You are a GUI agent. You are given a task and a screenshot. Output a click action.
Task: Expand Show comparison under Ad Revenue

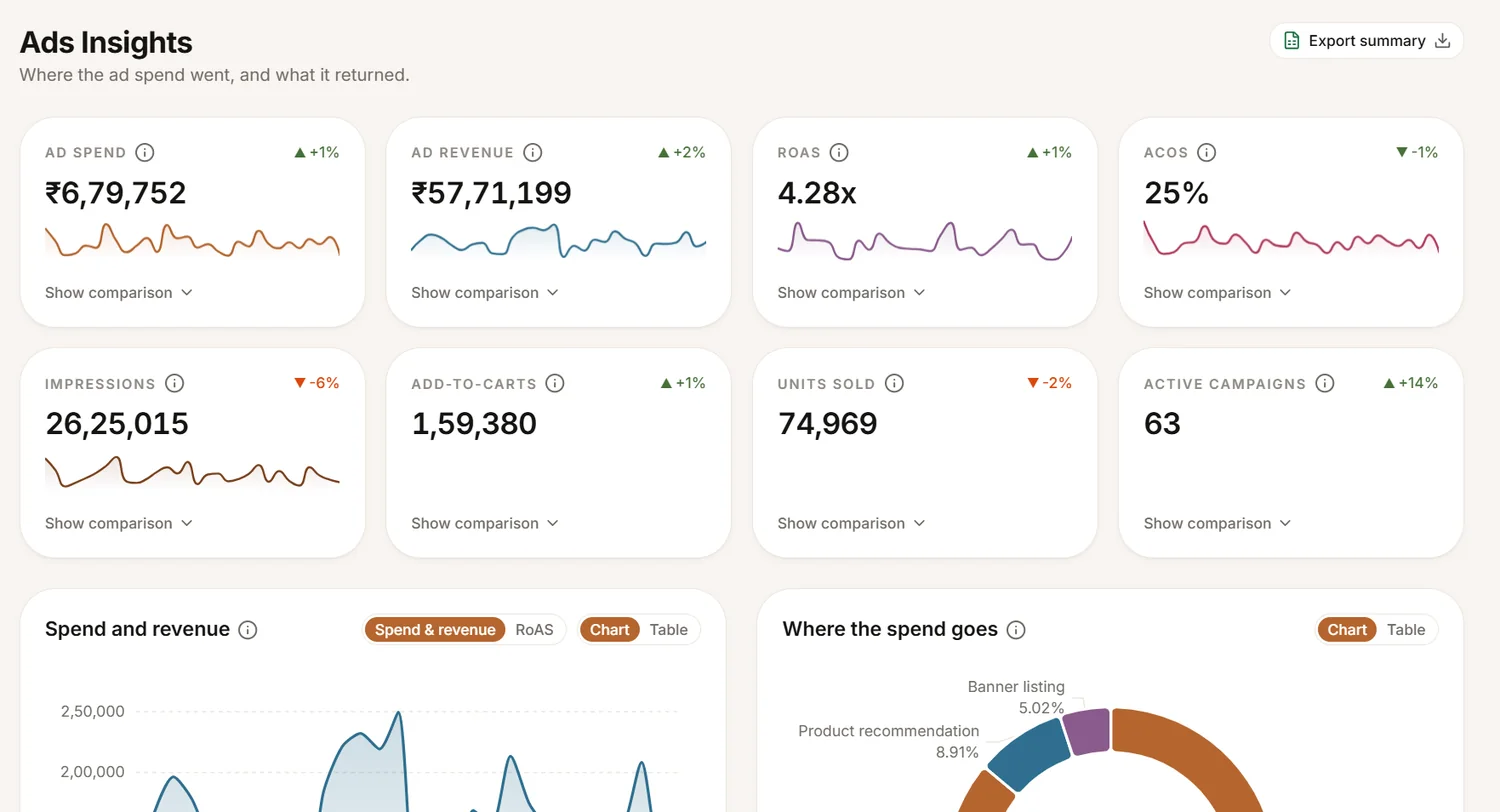click(484, 293)
